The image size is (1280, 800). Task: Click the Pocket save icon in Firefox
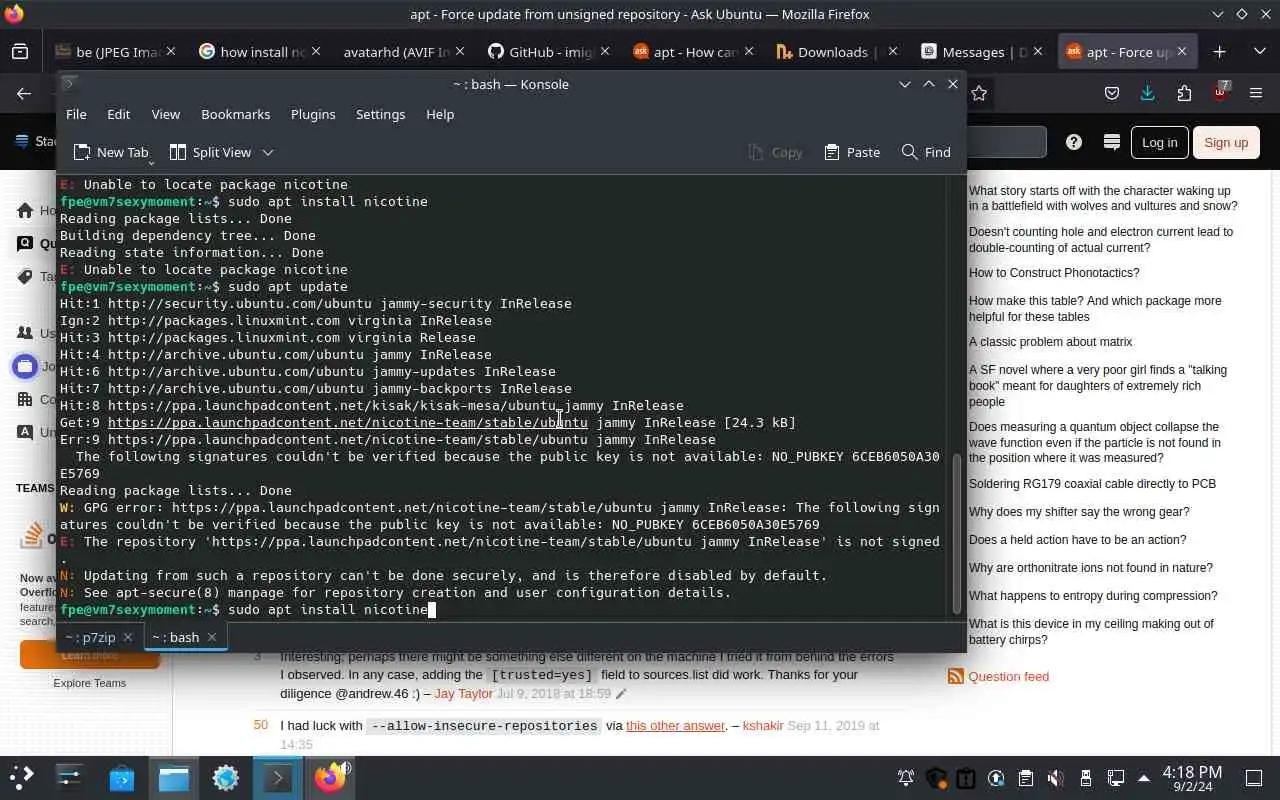(1112, 93)
